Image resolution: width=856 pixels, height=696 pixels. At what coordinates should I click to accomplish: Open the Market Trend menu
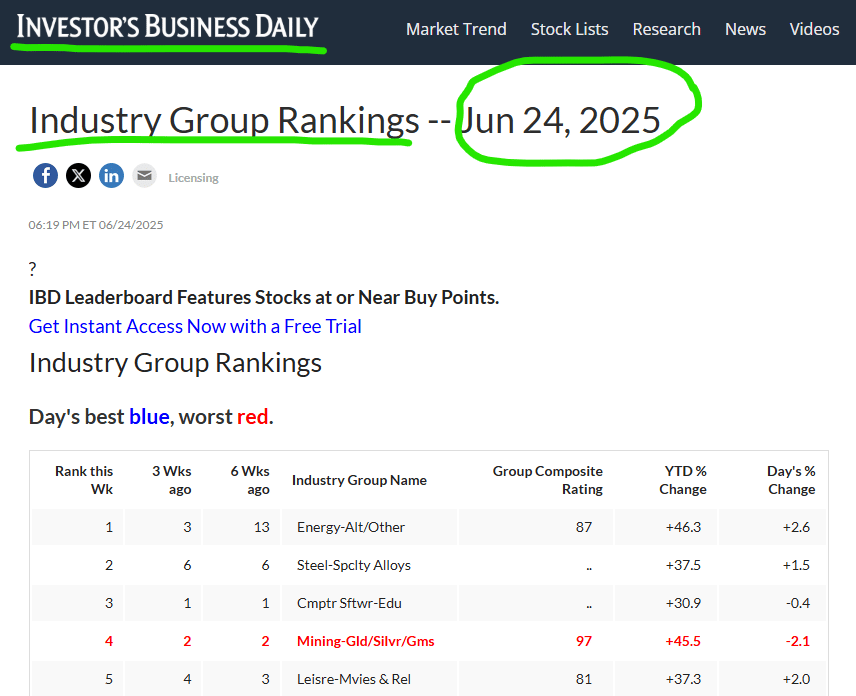pos(456,29)
